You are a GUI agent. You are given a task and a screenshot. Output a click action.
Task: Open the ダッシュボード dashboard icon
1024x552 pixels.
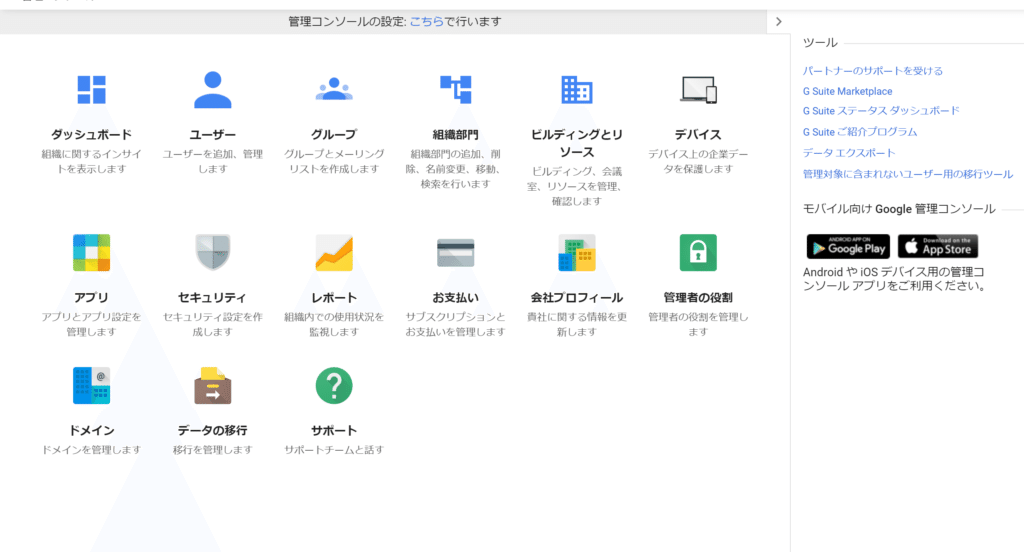pyautogui.click(x=91, y=89)
